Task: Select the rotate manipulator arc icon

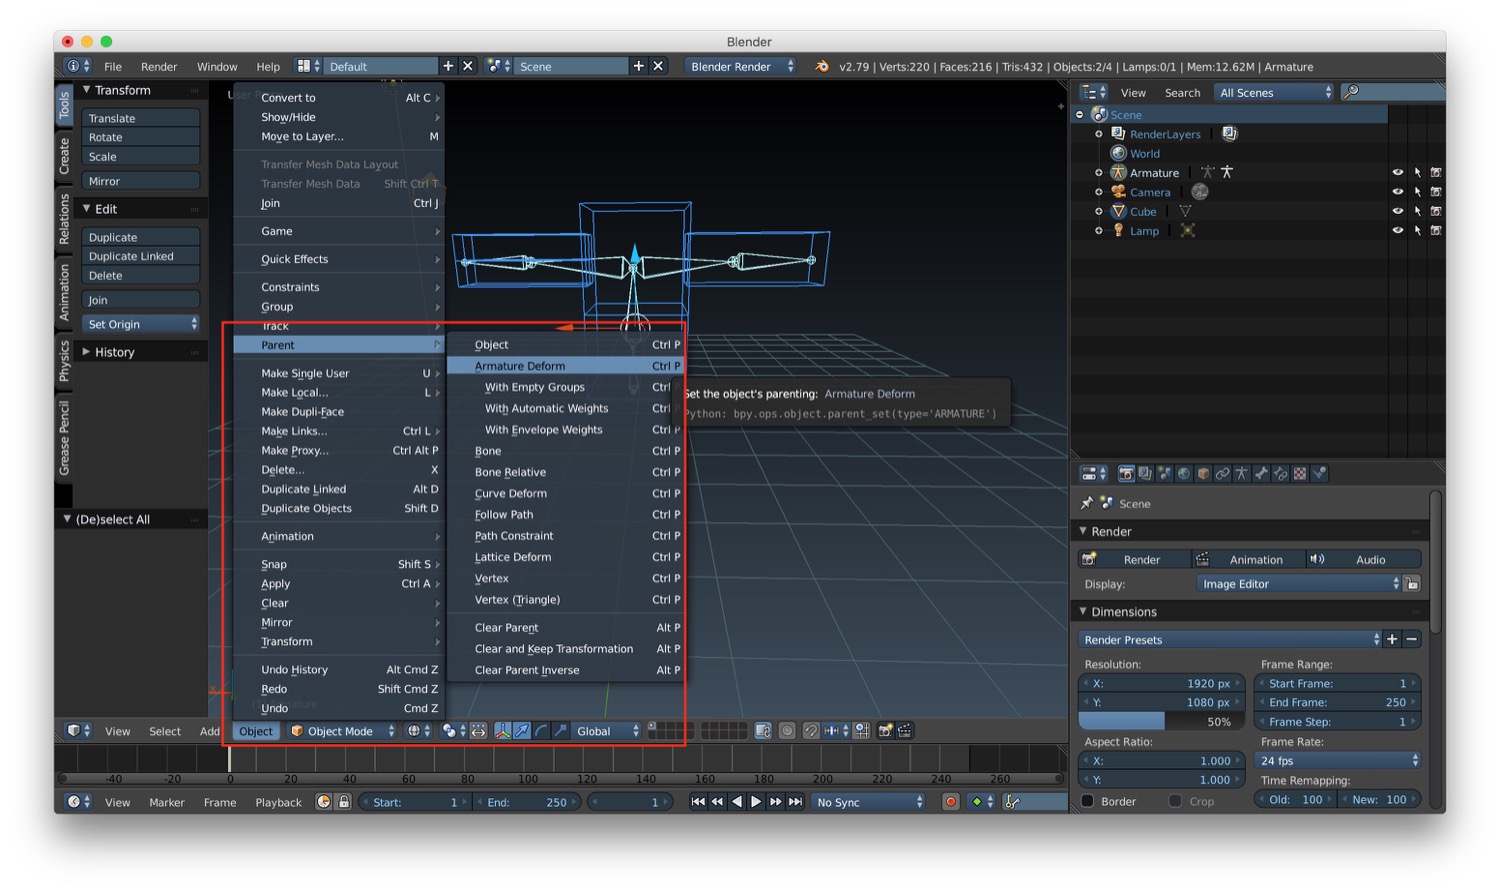Action: point(541,731)
